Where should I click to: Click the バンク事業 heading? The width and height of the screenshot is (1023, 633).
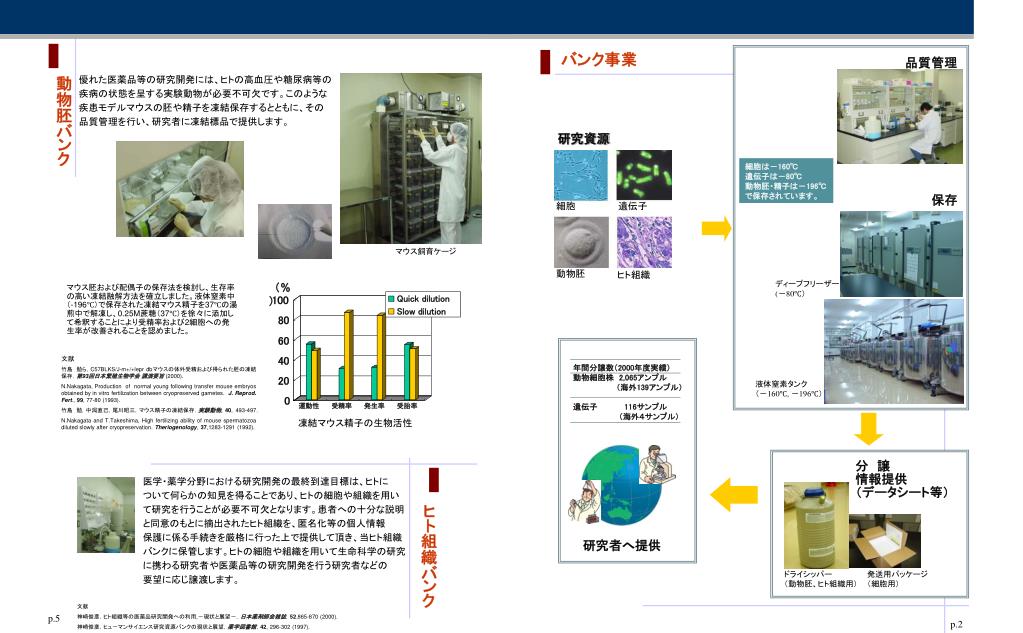(x=598, y=60)
